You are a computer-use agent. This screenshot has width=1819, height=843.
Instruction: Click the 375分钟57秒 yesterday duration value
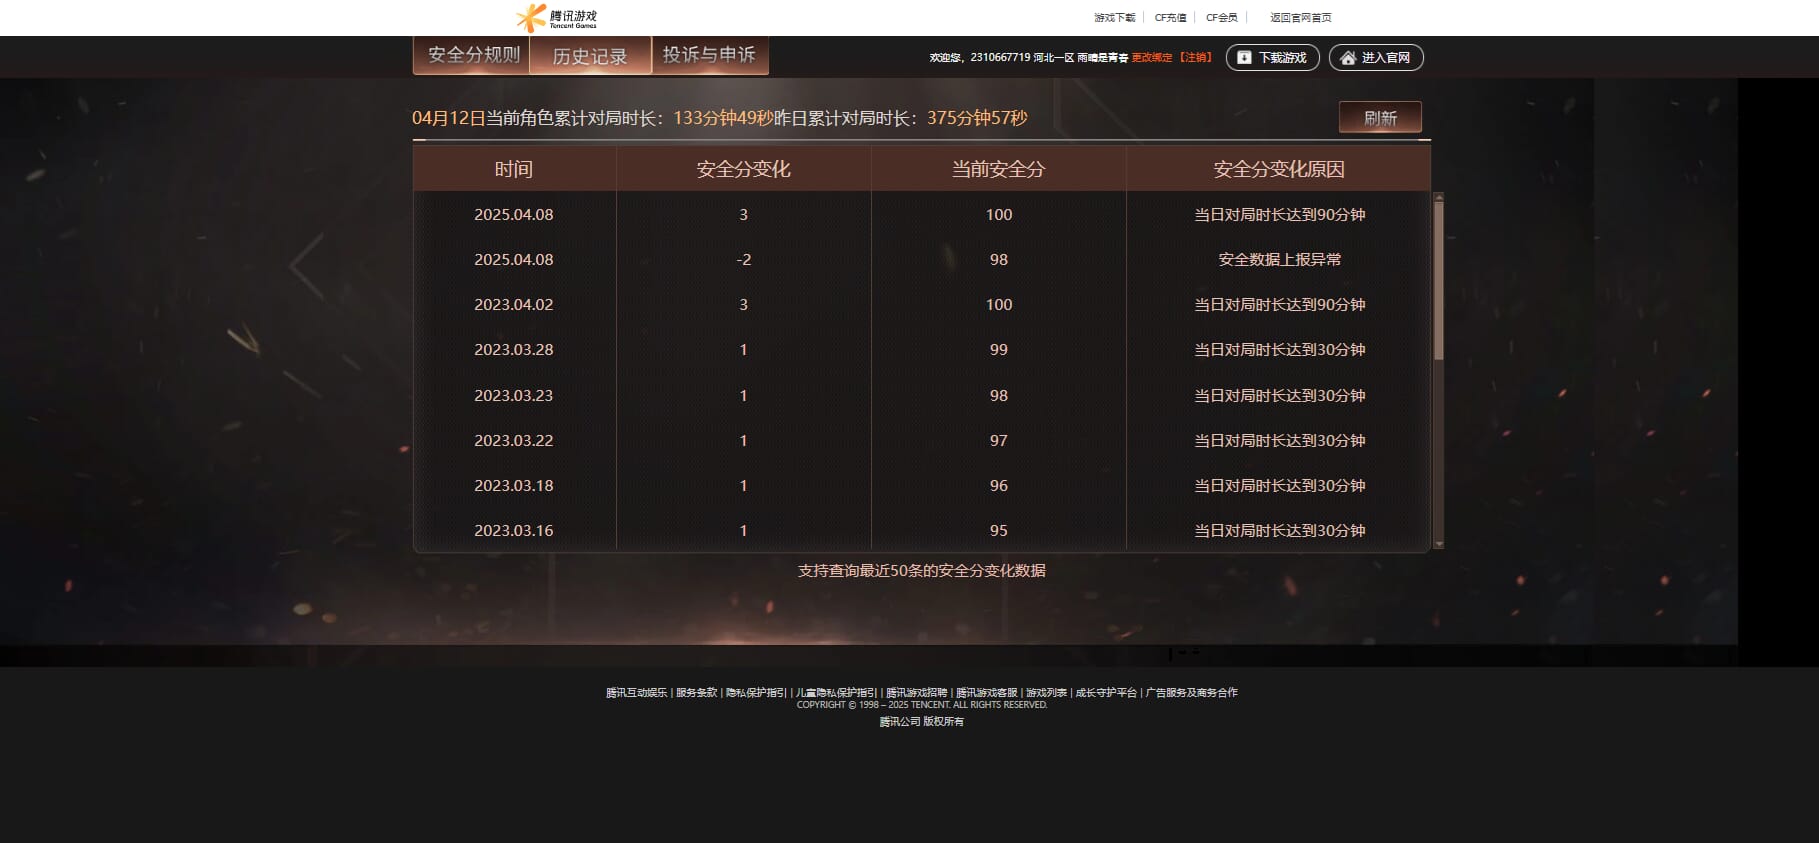977,118
